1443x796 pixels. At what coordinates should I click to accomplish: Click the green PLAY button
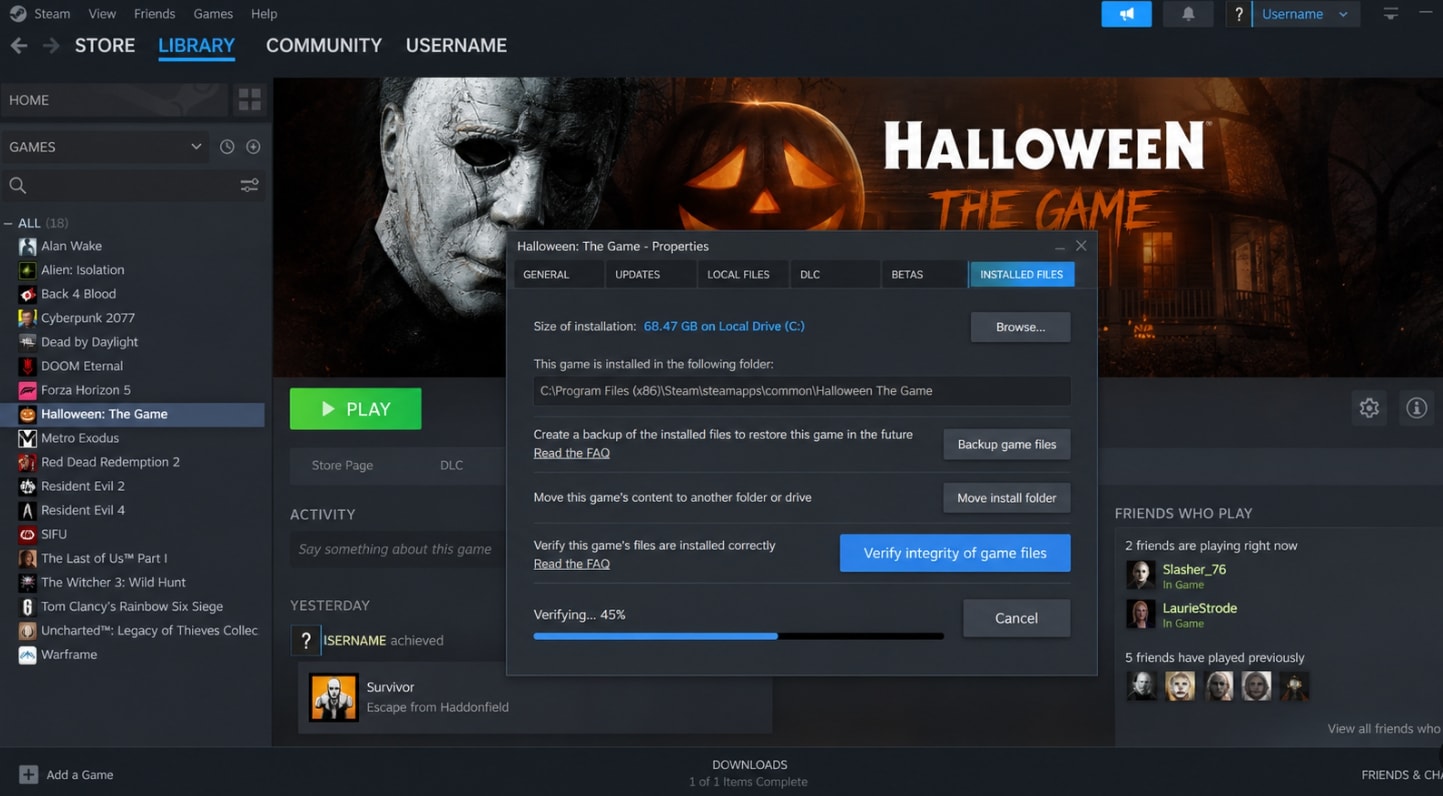355,409
